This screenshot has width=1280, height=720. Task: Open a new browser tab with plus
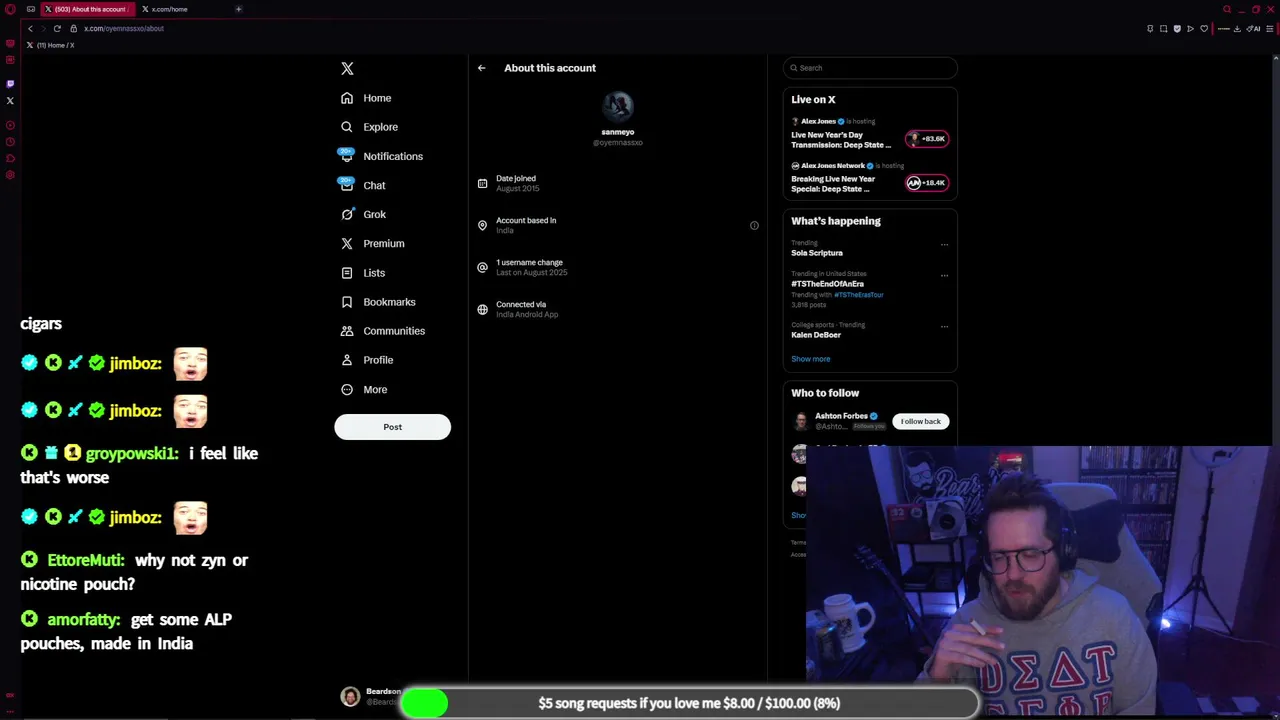tap(238, 9)
